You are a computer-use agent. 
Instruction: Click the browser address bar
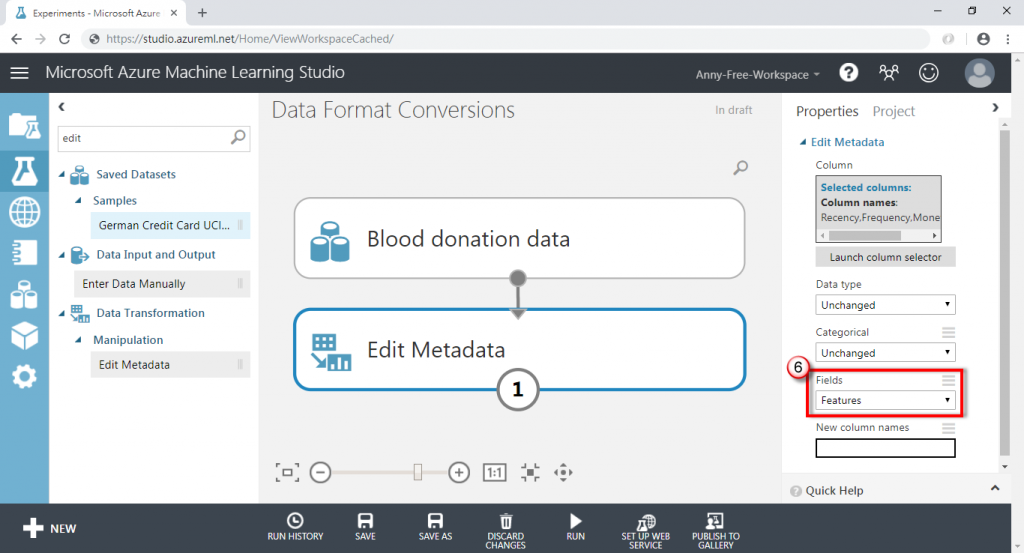coord(506,39)
